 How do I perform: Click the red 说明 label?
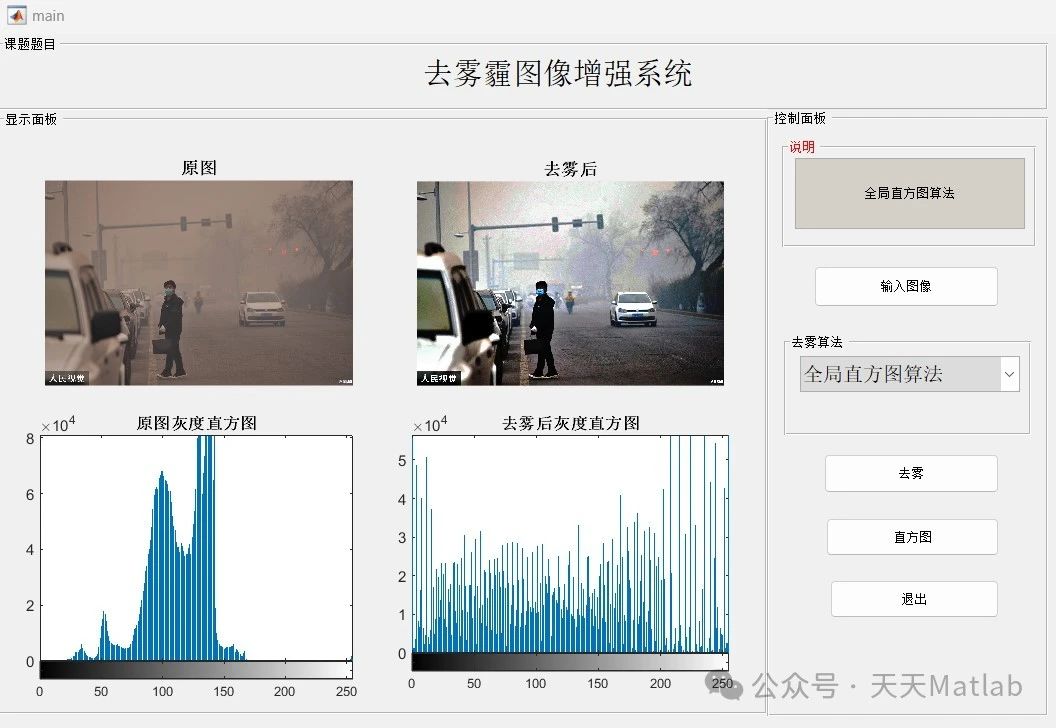click(x=802, y=147)
